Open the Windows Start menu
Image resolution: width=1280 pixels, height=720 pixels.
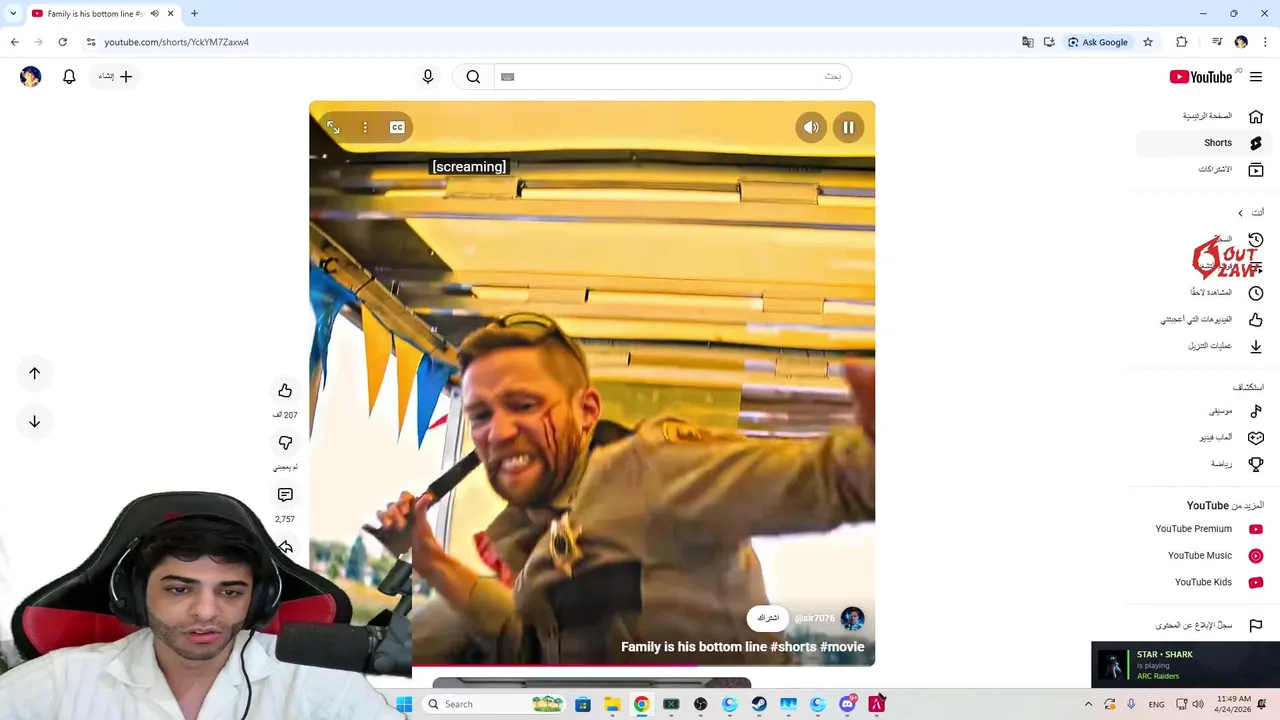pyautogui.click(x=404, y=704)
